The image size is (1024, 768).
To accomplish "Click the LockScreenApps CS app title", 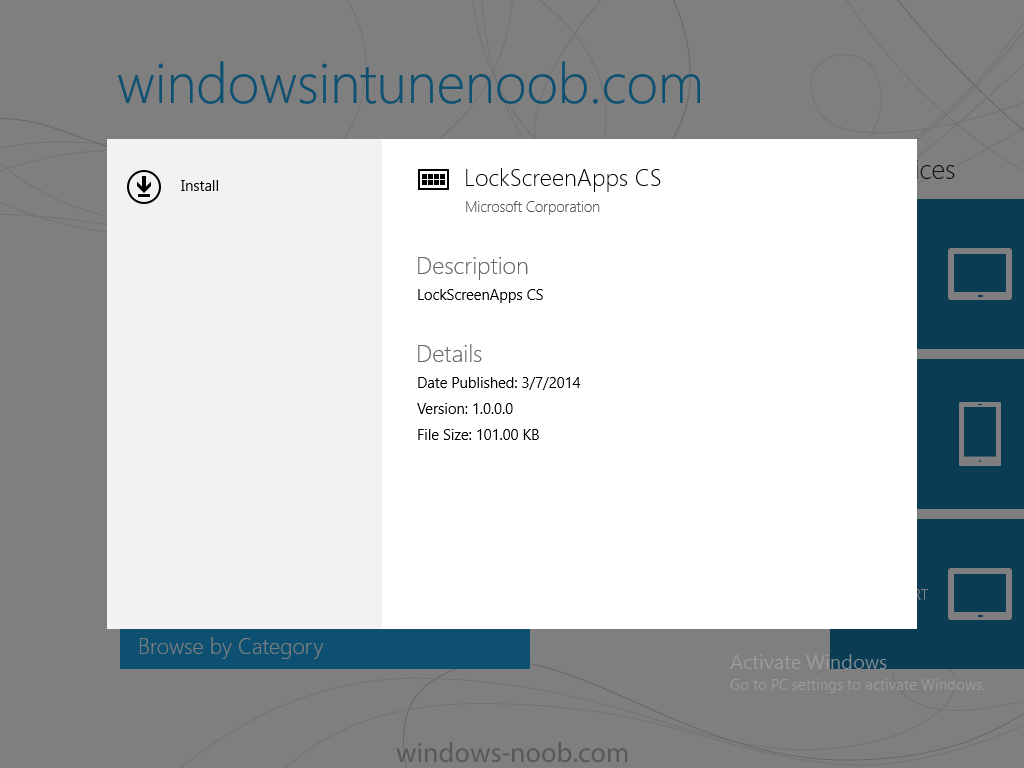I will [562, 178].
